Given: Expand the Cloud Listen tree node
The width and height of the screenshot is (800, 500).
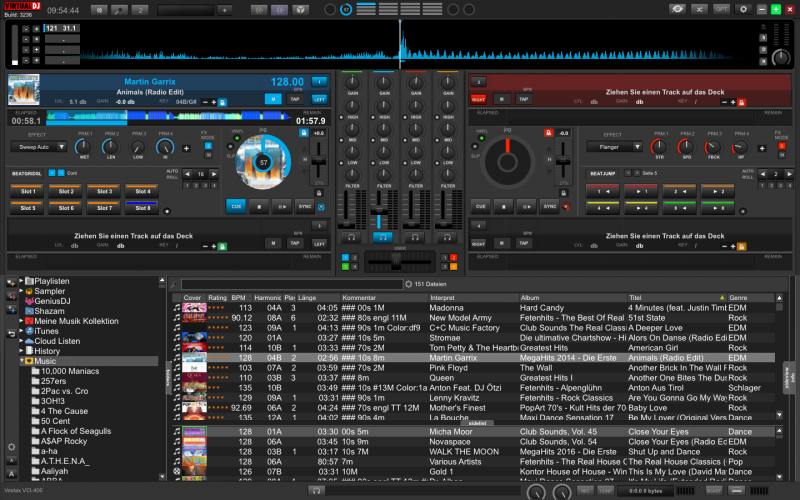Looking at the screenshot, I should click(21, 341).
